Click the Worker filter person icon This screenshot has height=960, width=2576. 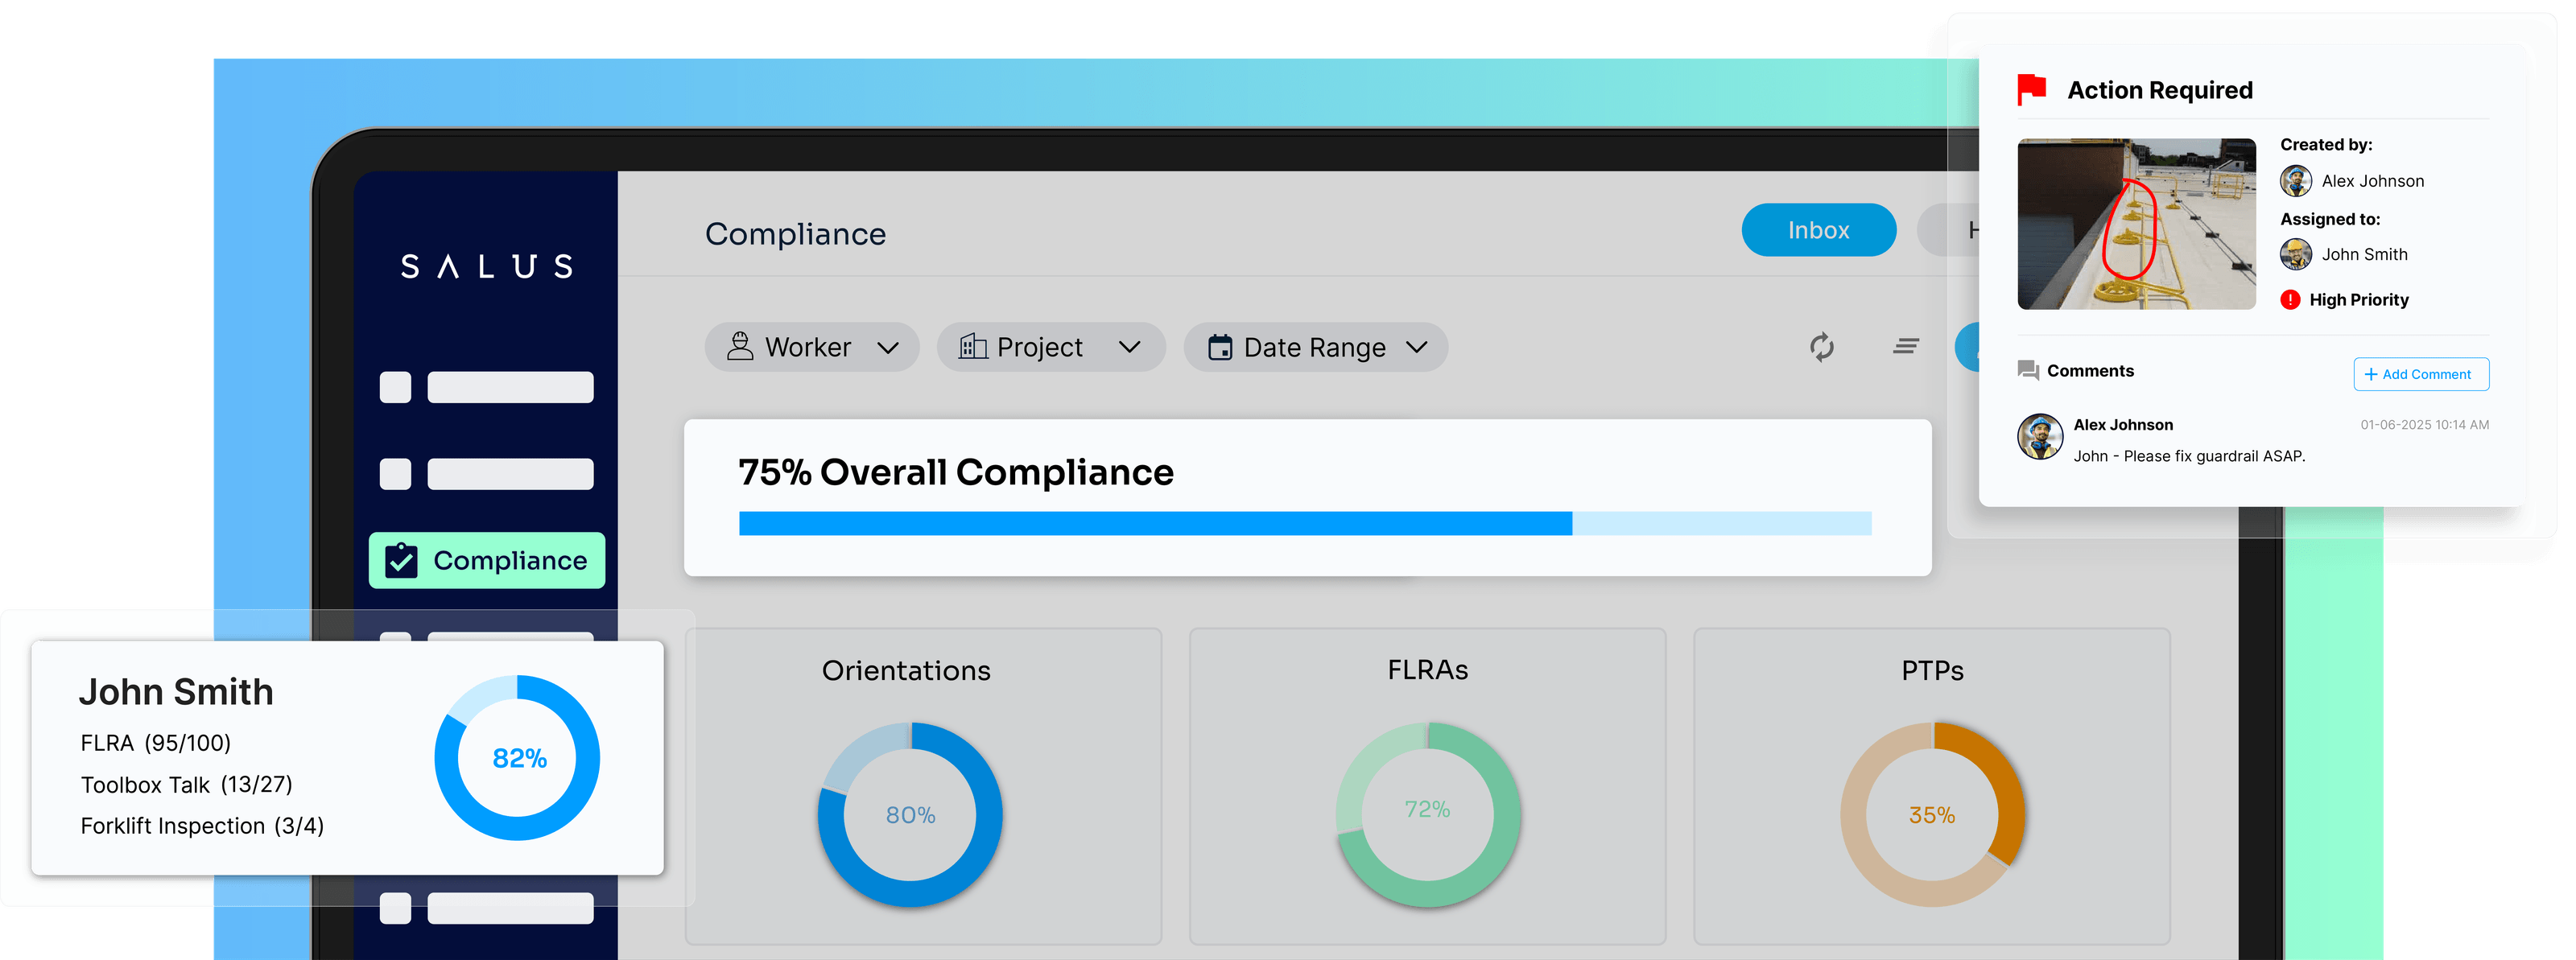pos(739,347)
